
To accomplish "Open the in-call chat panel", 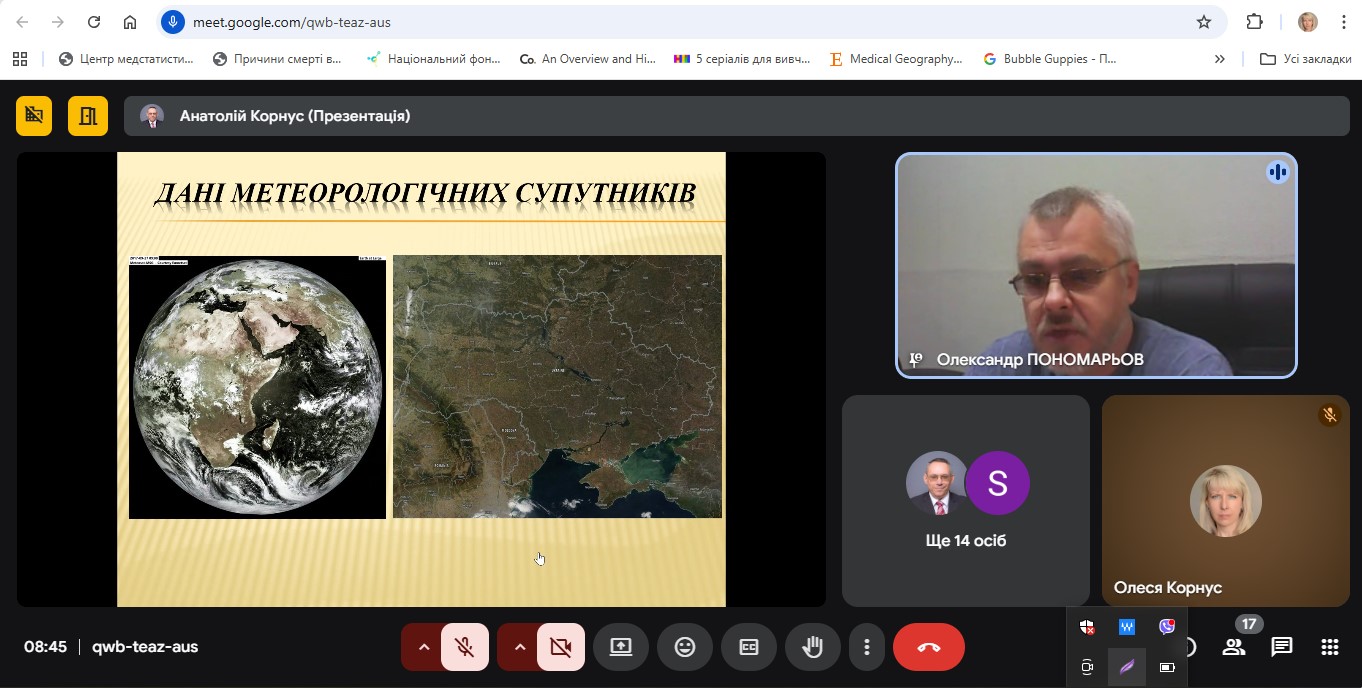I will (x=1281, y=647).
